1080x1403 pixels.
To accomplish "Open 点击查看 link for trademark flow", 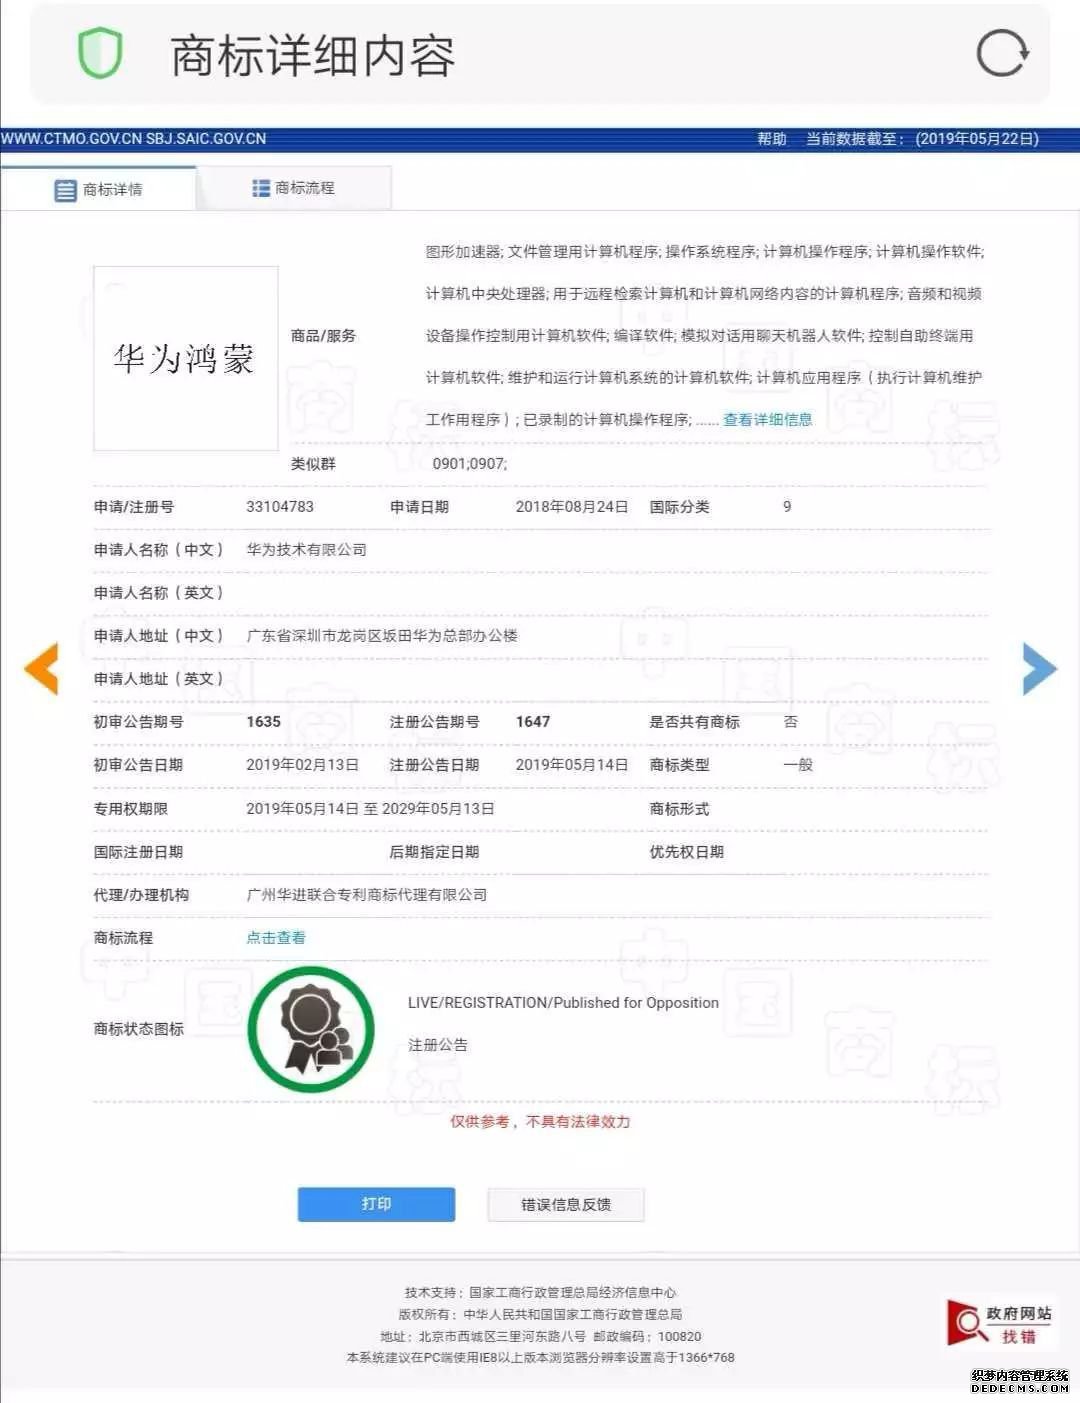I will [276, 937].
